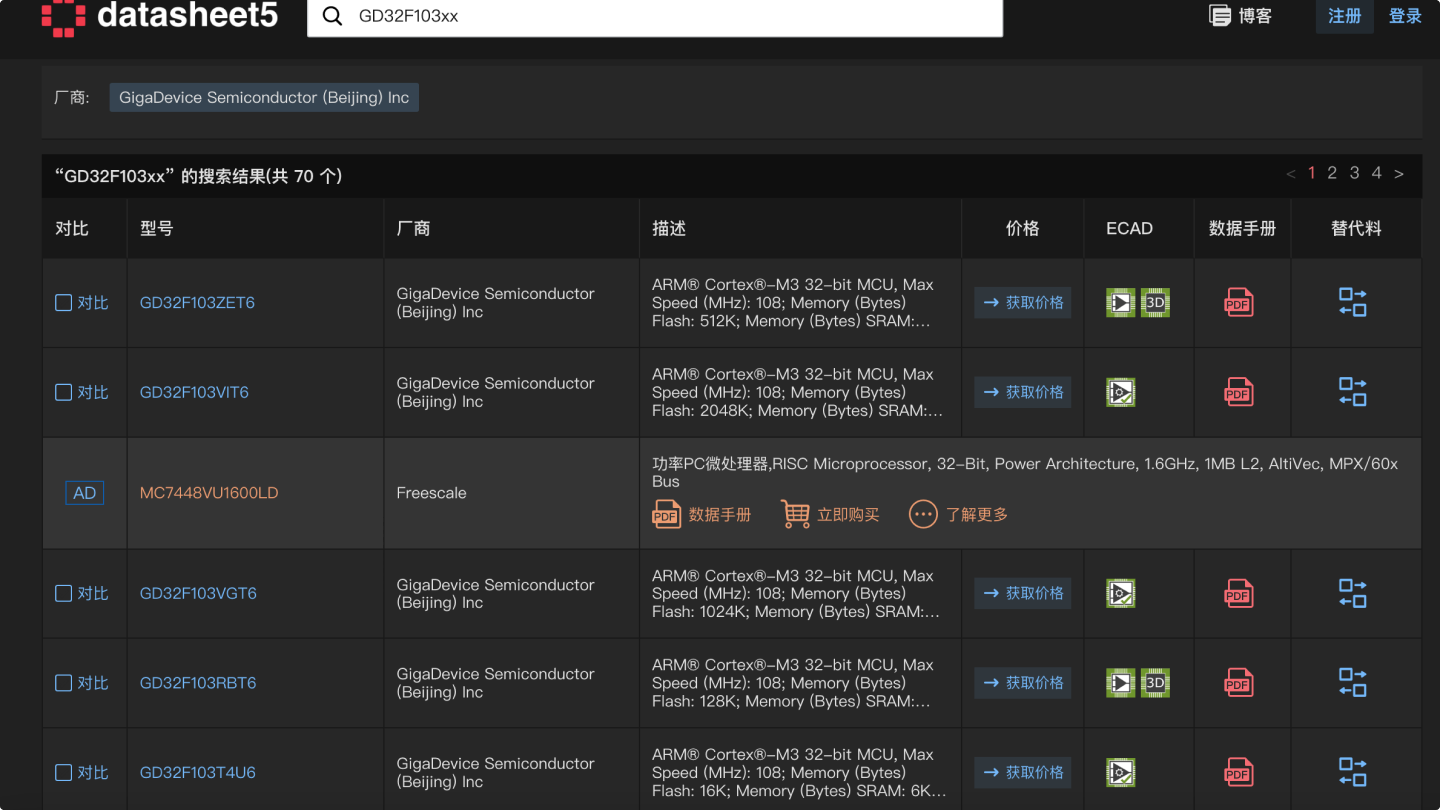Open the GD32F103VGT6 part link

click(198, 594)
